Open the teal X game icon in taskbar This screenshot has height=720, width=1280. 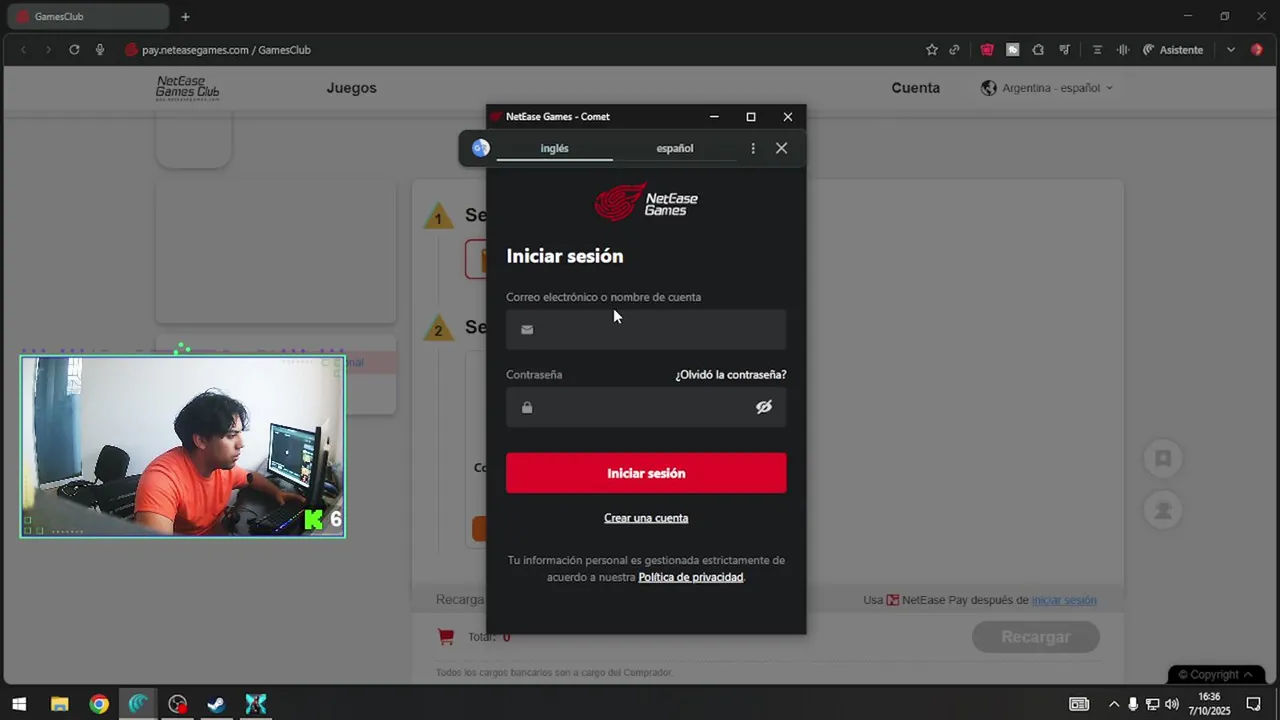[256, 704]
